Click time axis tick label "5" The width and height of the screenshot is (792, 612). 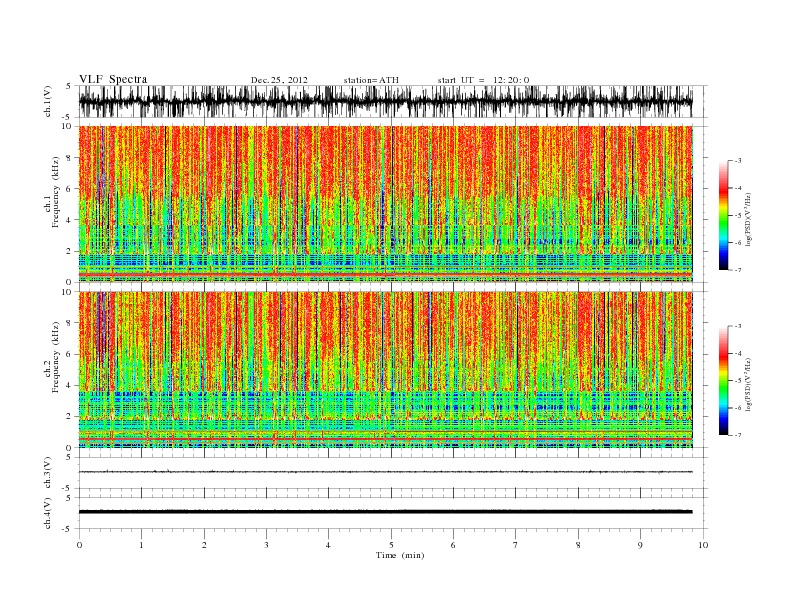(x=391, y=545)
